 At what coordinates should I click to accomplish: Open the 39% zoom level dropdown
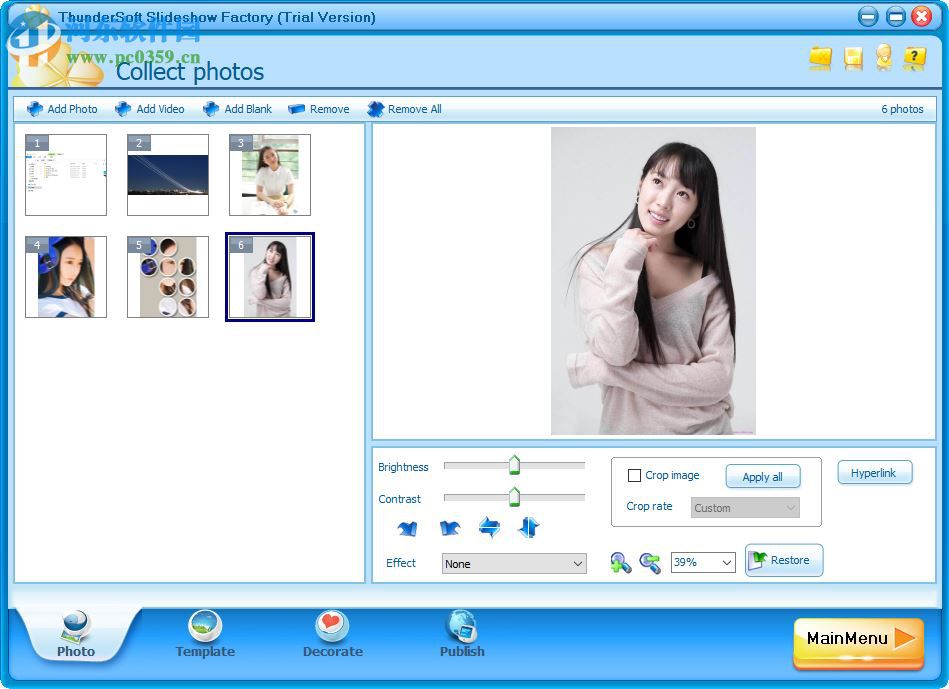[x=702, y=562]
